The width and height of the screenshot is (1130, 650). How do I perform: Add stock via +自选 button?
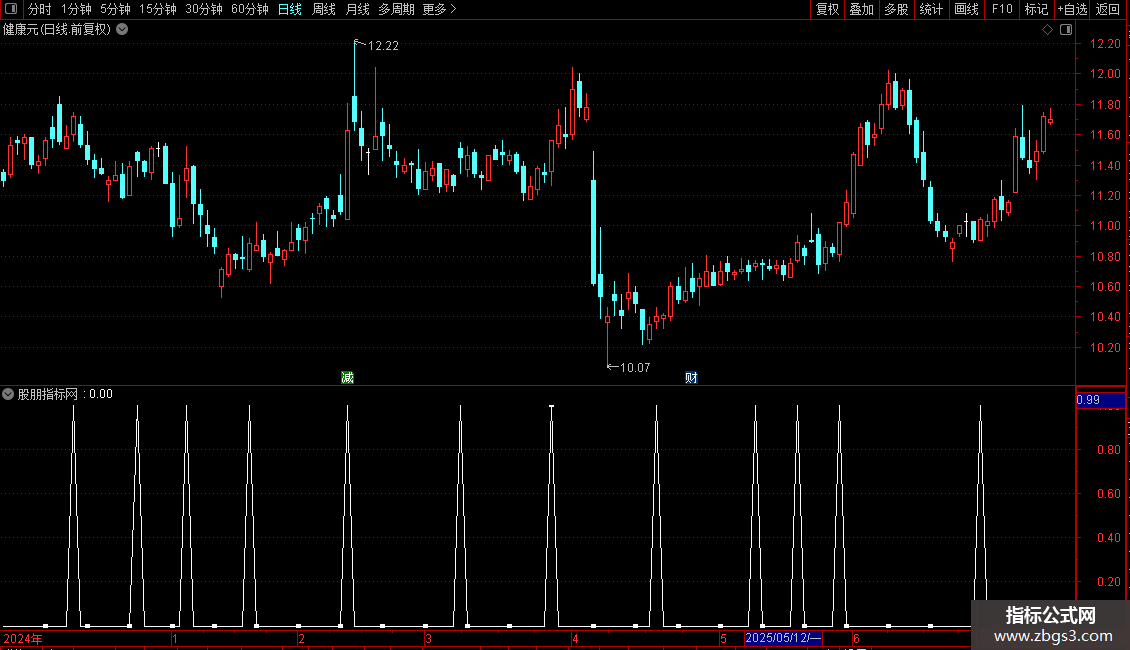click(1072, 9)
